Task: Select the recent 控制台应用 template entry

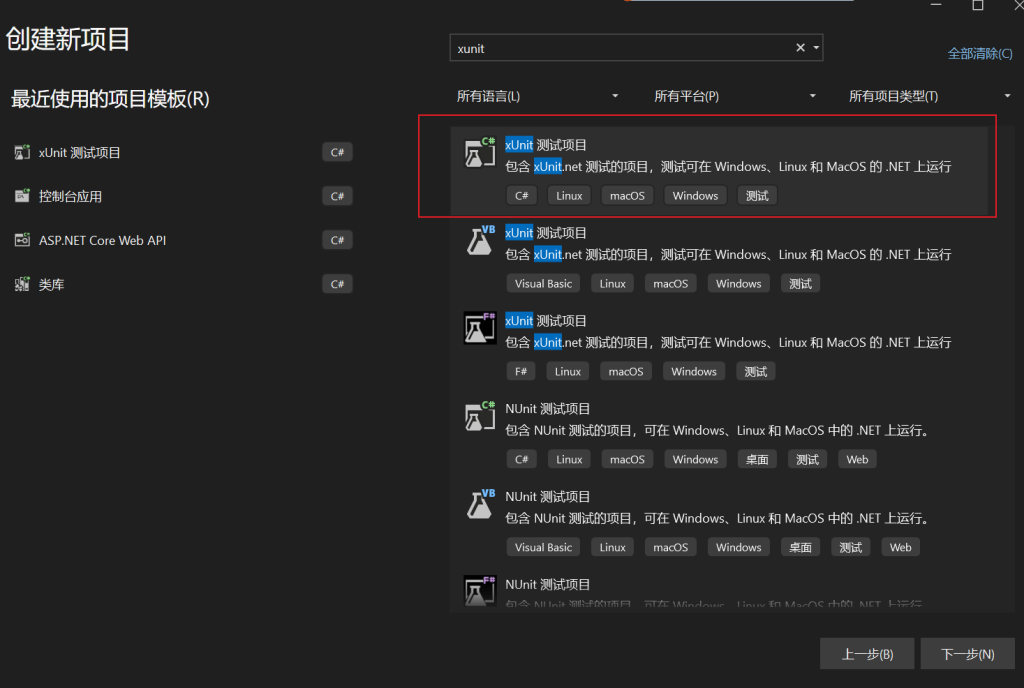Action: [x=70, y=197]
